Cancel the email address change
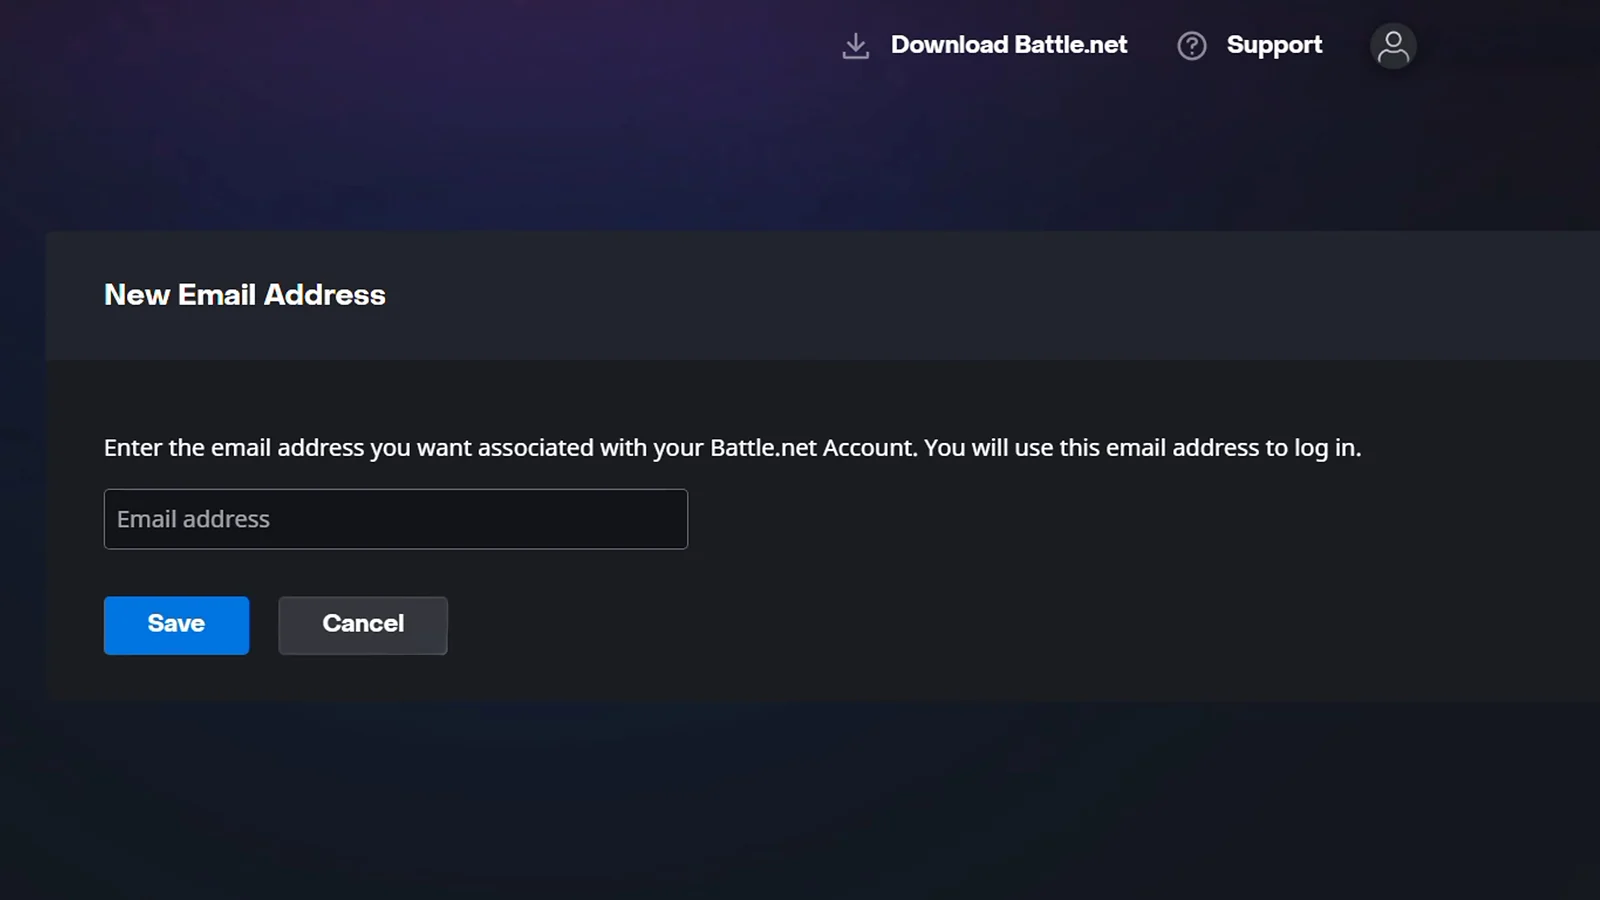Screen dimensions: 1600x900 click(362, 625)
